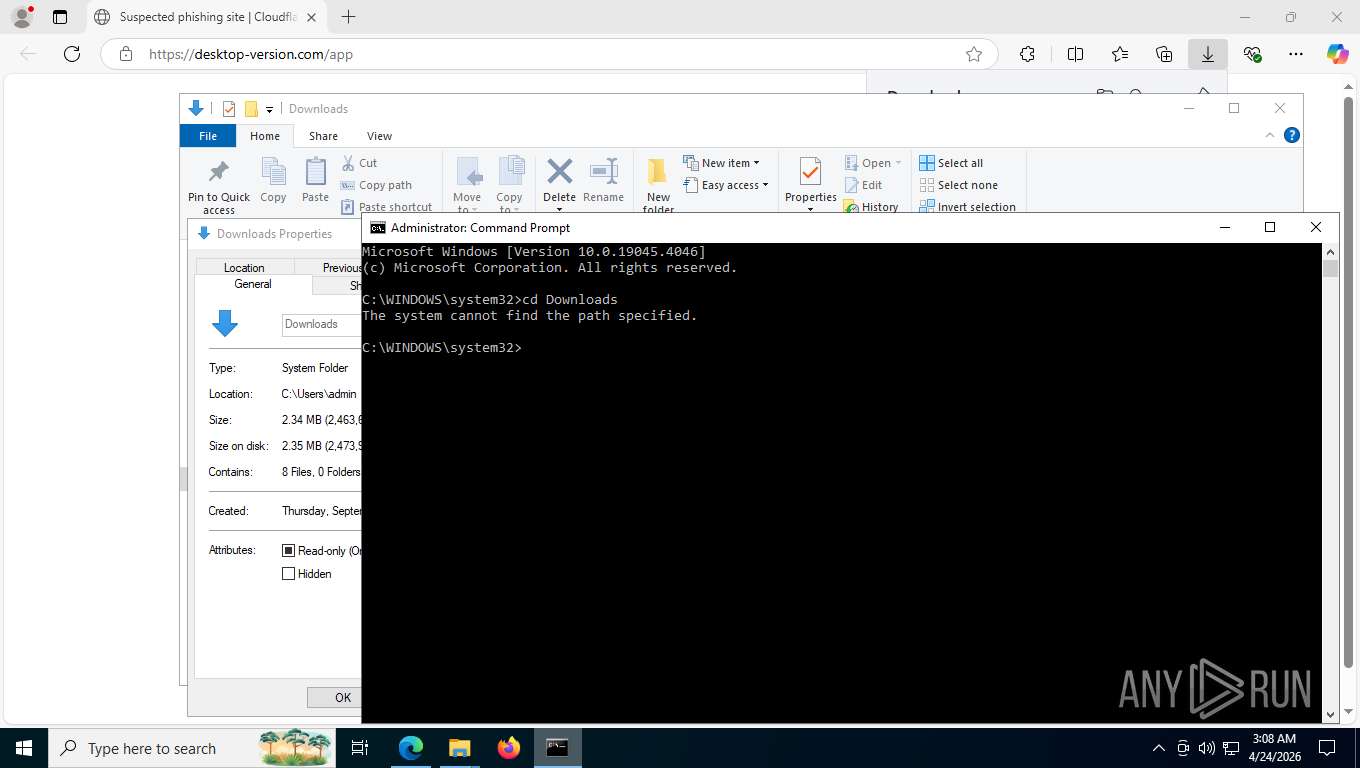Click the Paste icon in Explorer ribbon

point(315,181)
